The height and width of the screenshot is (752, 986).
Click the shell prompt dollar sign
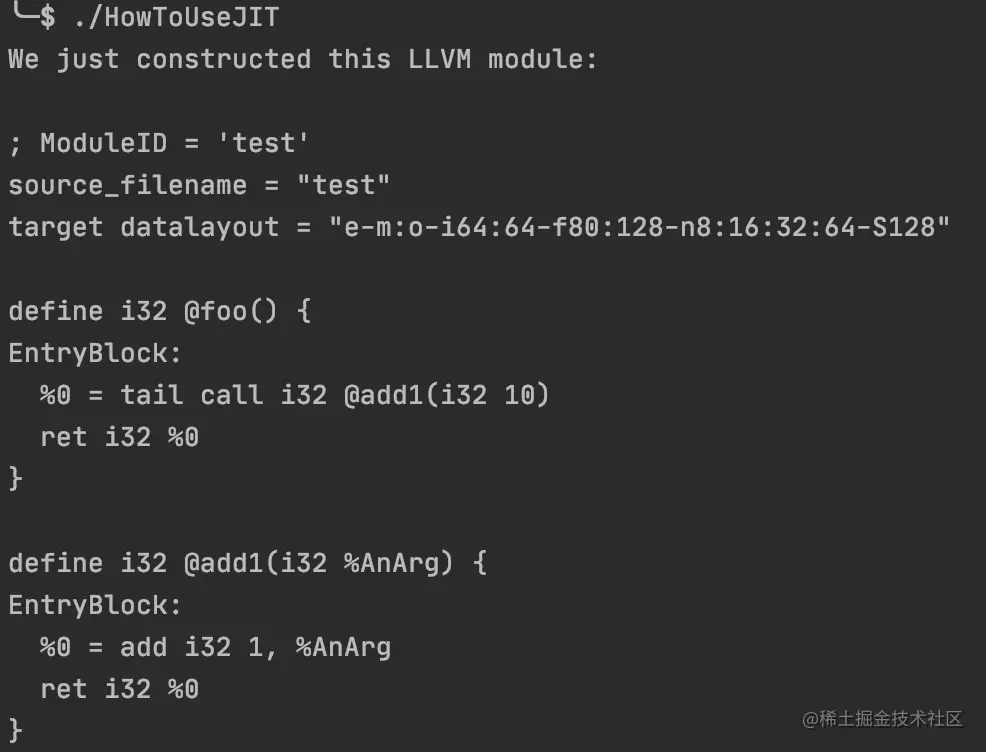[47, 17]
